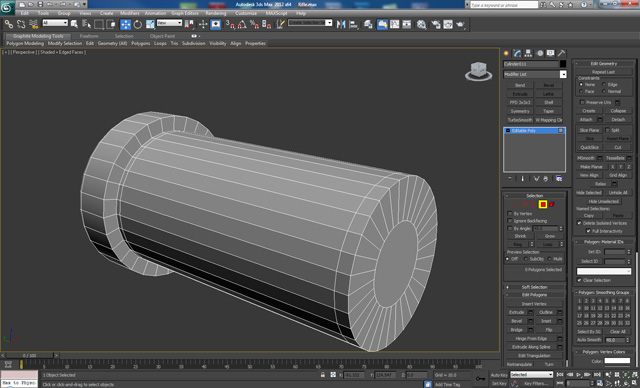The width and height of the screenshot is (640, 388).
Task: Collapse Edit Polygons rollout
Action: pos(534,295)
